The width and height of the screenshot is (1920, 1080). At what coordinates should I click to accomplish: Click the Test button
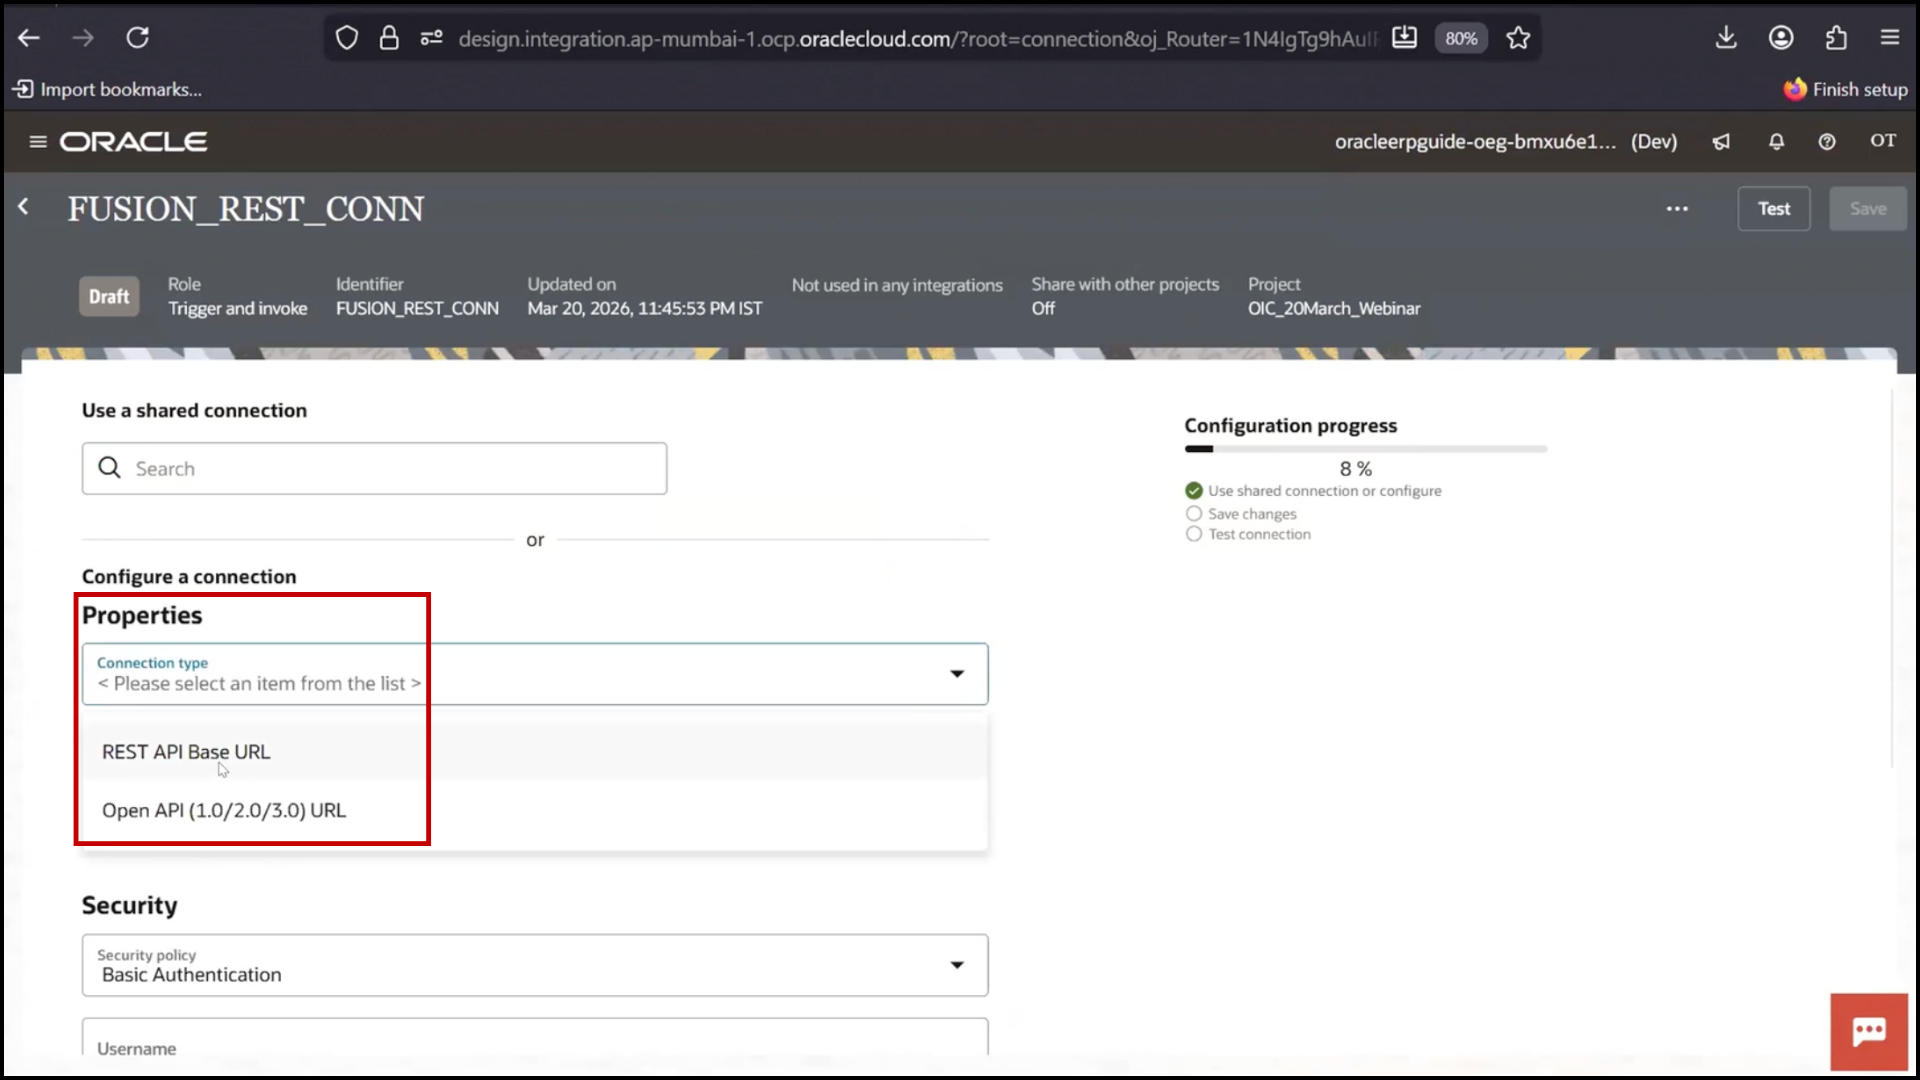(1774, 209)
